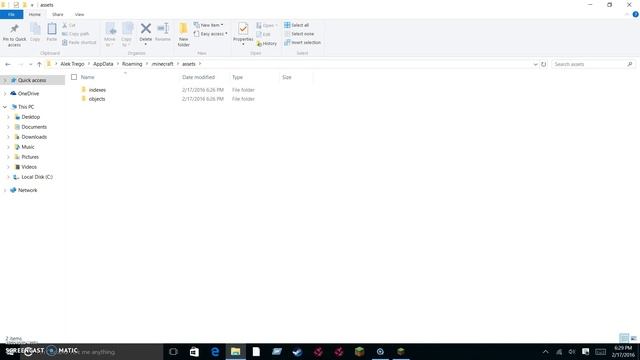The width and height of the screenshot is (640, 360).
Task: Expand the Quick access tree node
Action: tap(5, 80)
